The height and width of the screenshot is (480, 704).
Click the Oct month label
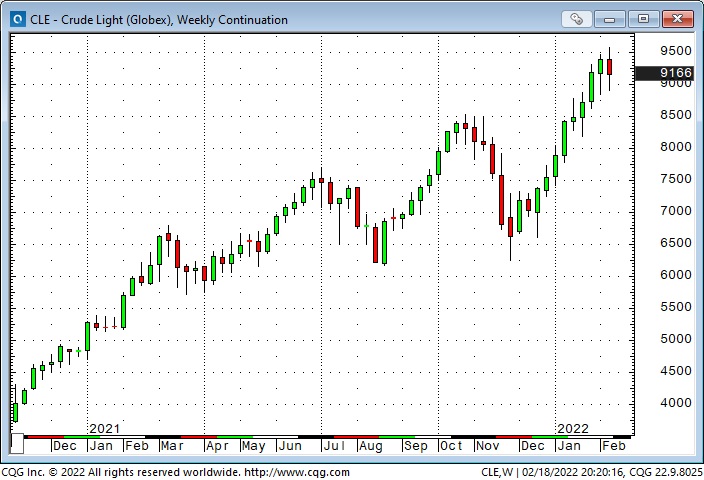tap(451, 446)
